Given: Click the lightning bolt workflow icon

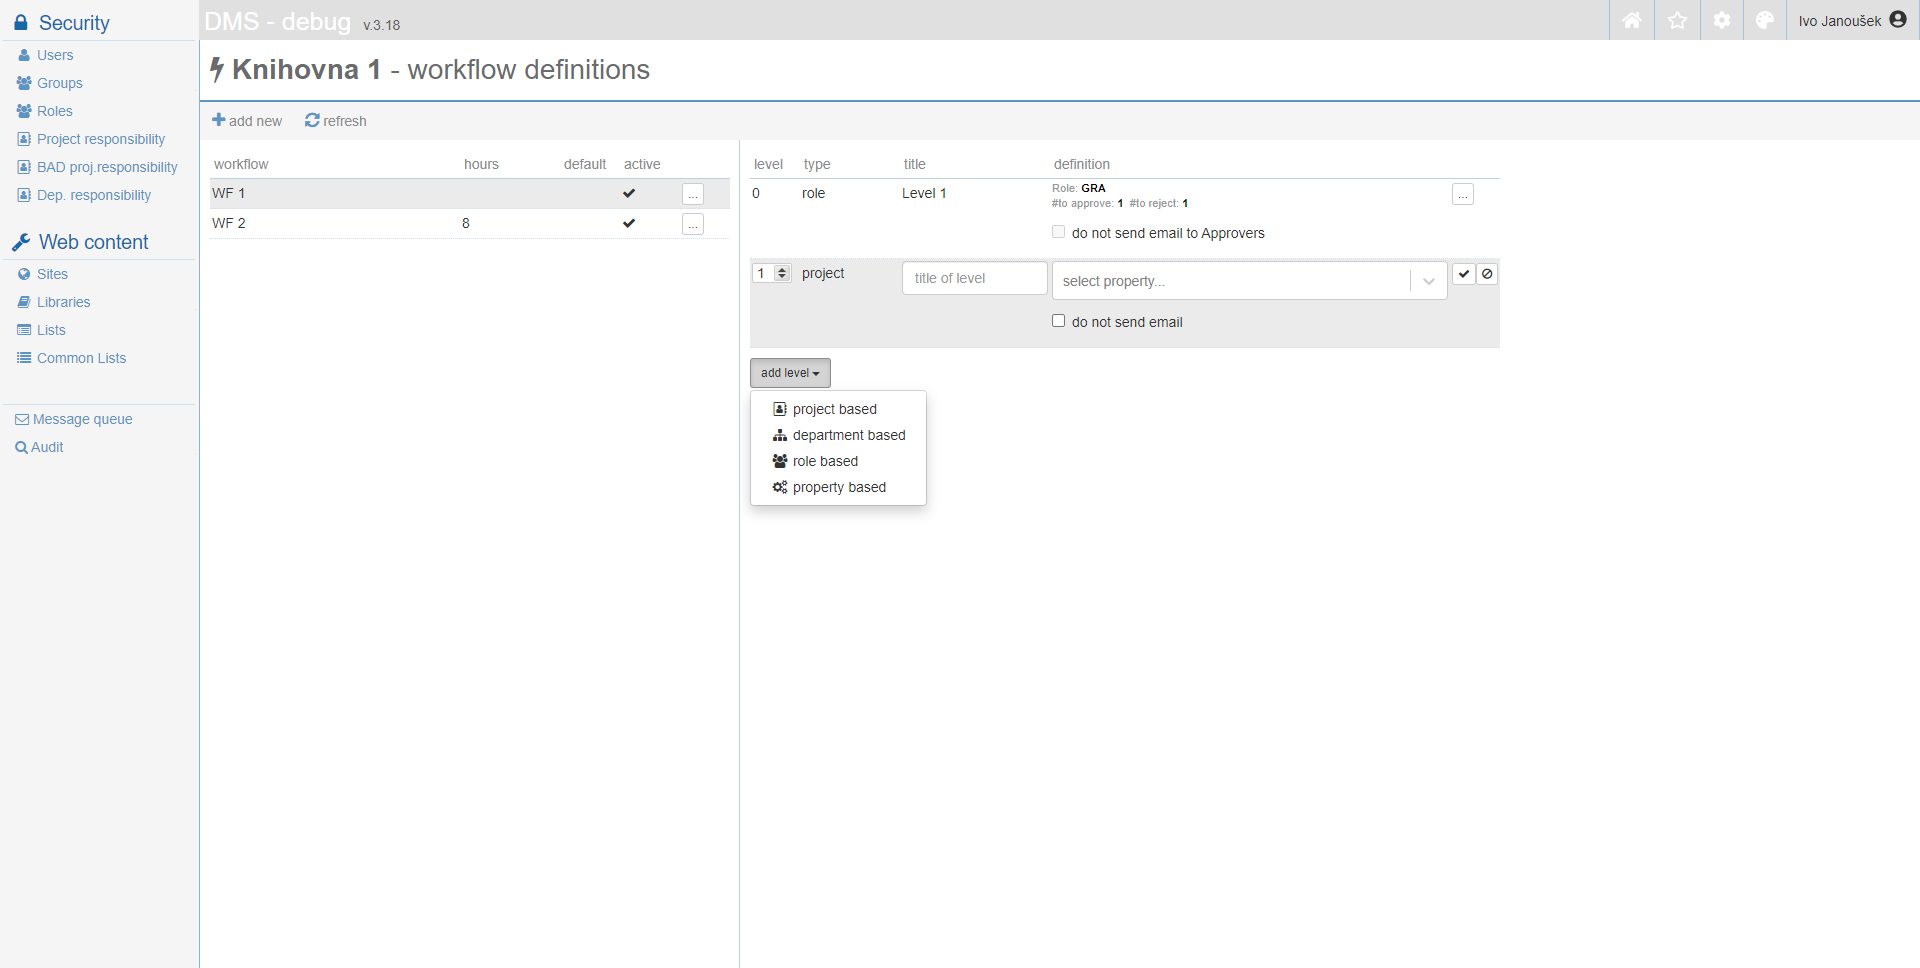Looking at the screenshot, I should tap(217, 69).
